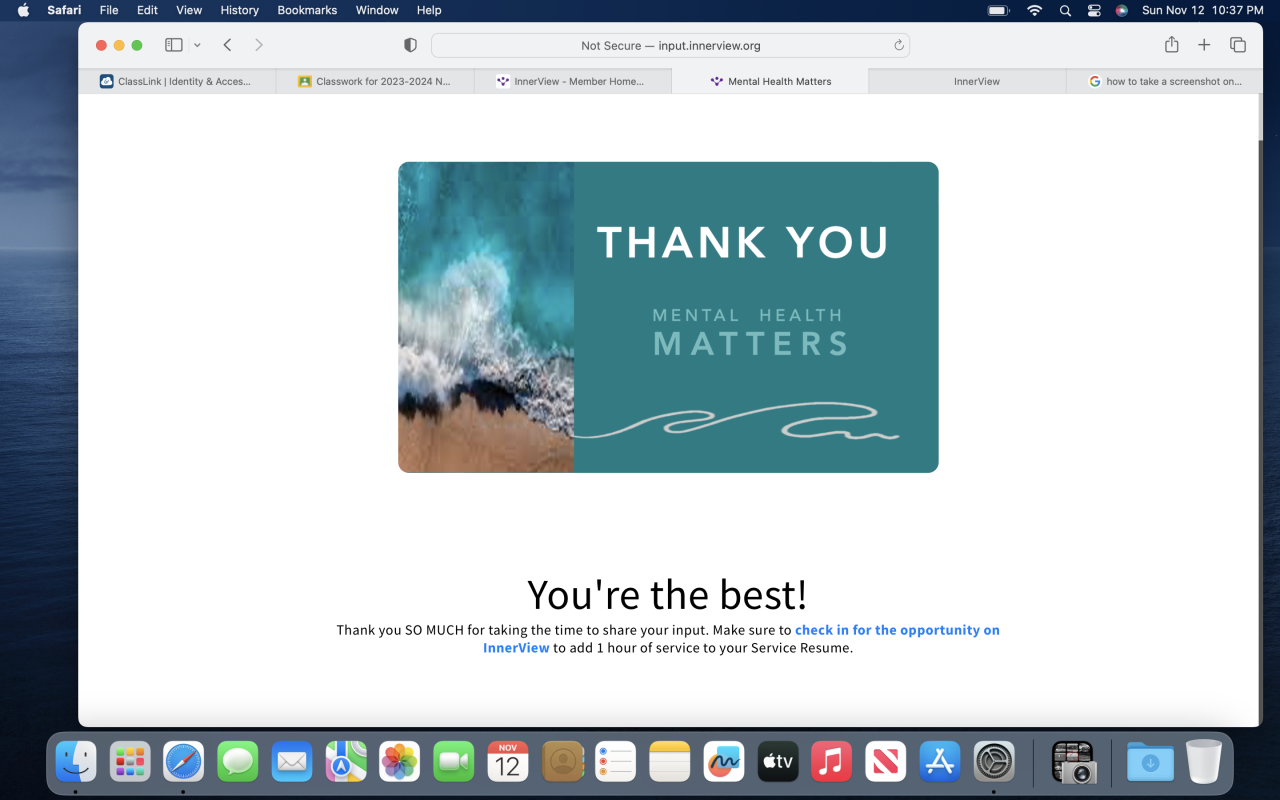Open Reminders from the Dock
The width and height of the screenshot is (1280, 800).
point(616,762)
